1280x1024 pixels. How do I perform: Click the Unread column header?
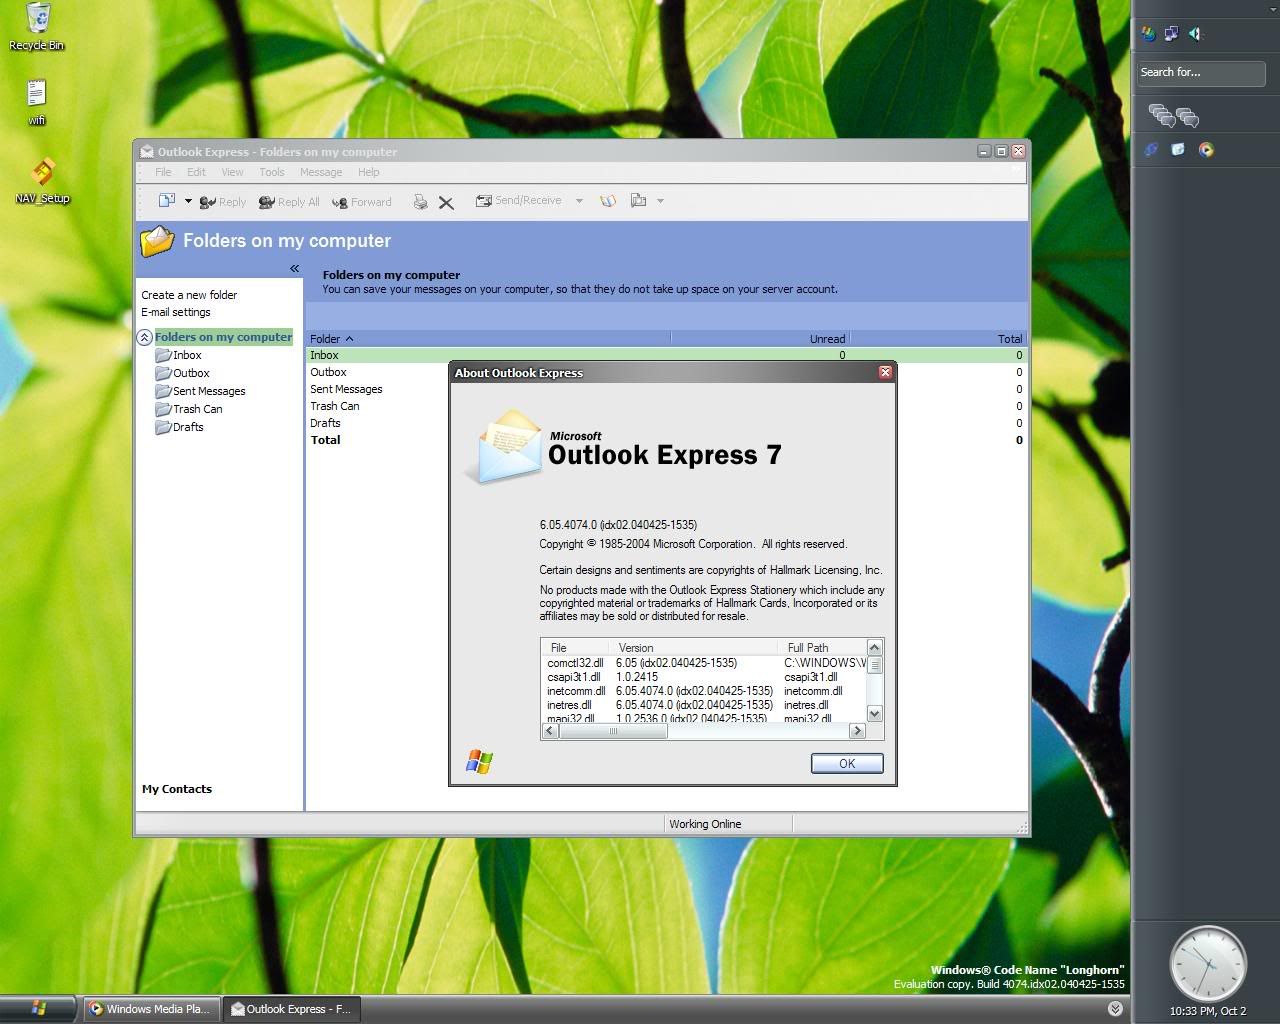(x=760, y=339)
